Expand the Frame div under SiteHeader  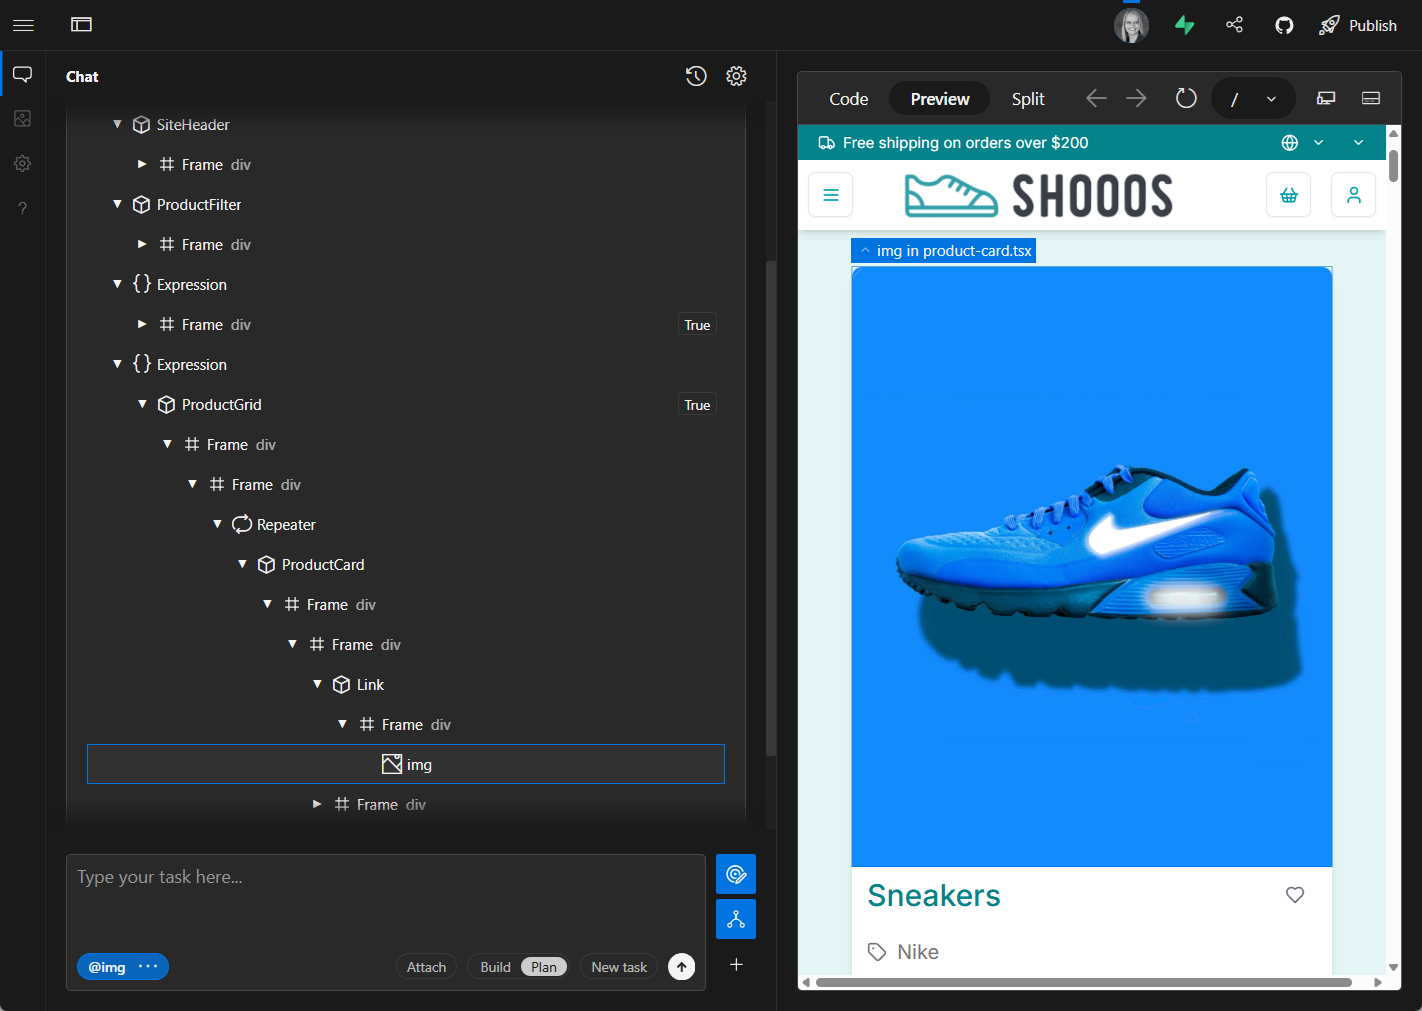[142, 164]
